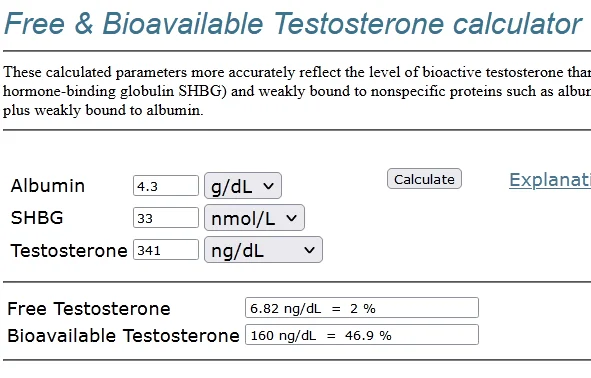Click the Bioavailable Testosterone result label
The image size is (591, 378).
[123, 335]
